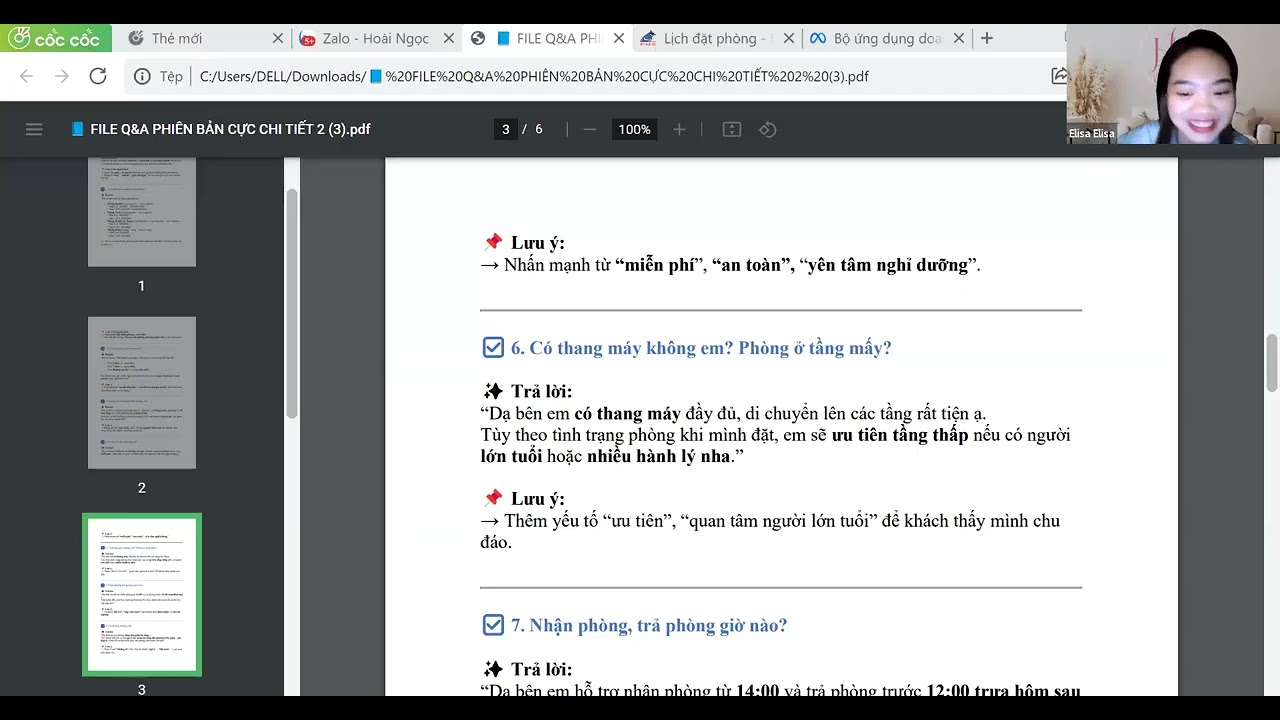This screenshot has height=720, width=1280.
Task: Click the pushpin icon above the miễn phí note
Action: 493,242
